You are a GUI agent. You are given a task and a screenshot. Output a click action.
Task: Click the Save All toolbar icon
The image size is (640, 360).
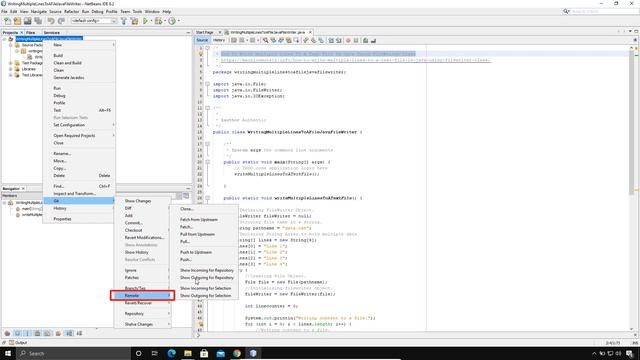(38, 21)
